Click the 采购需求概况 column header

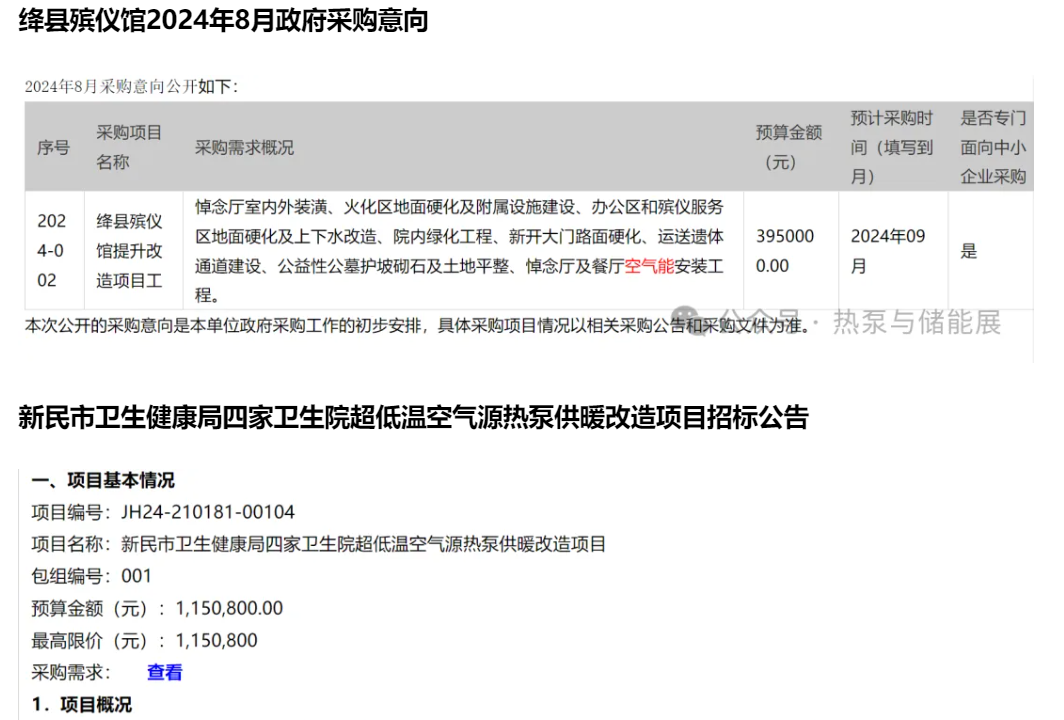tap(244, 147)
